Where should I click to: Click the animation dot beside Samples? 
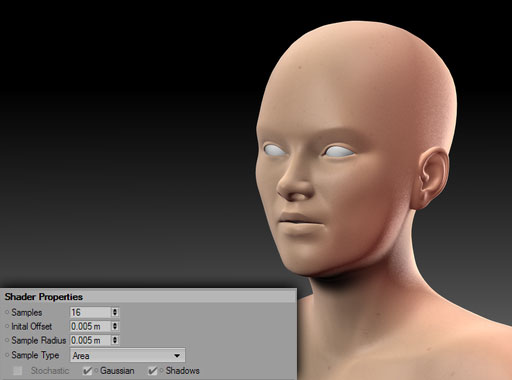7,312
